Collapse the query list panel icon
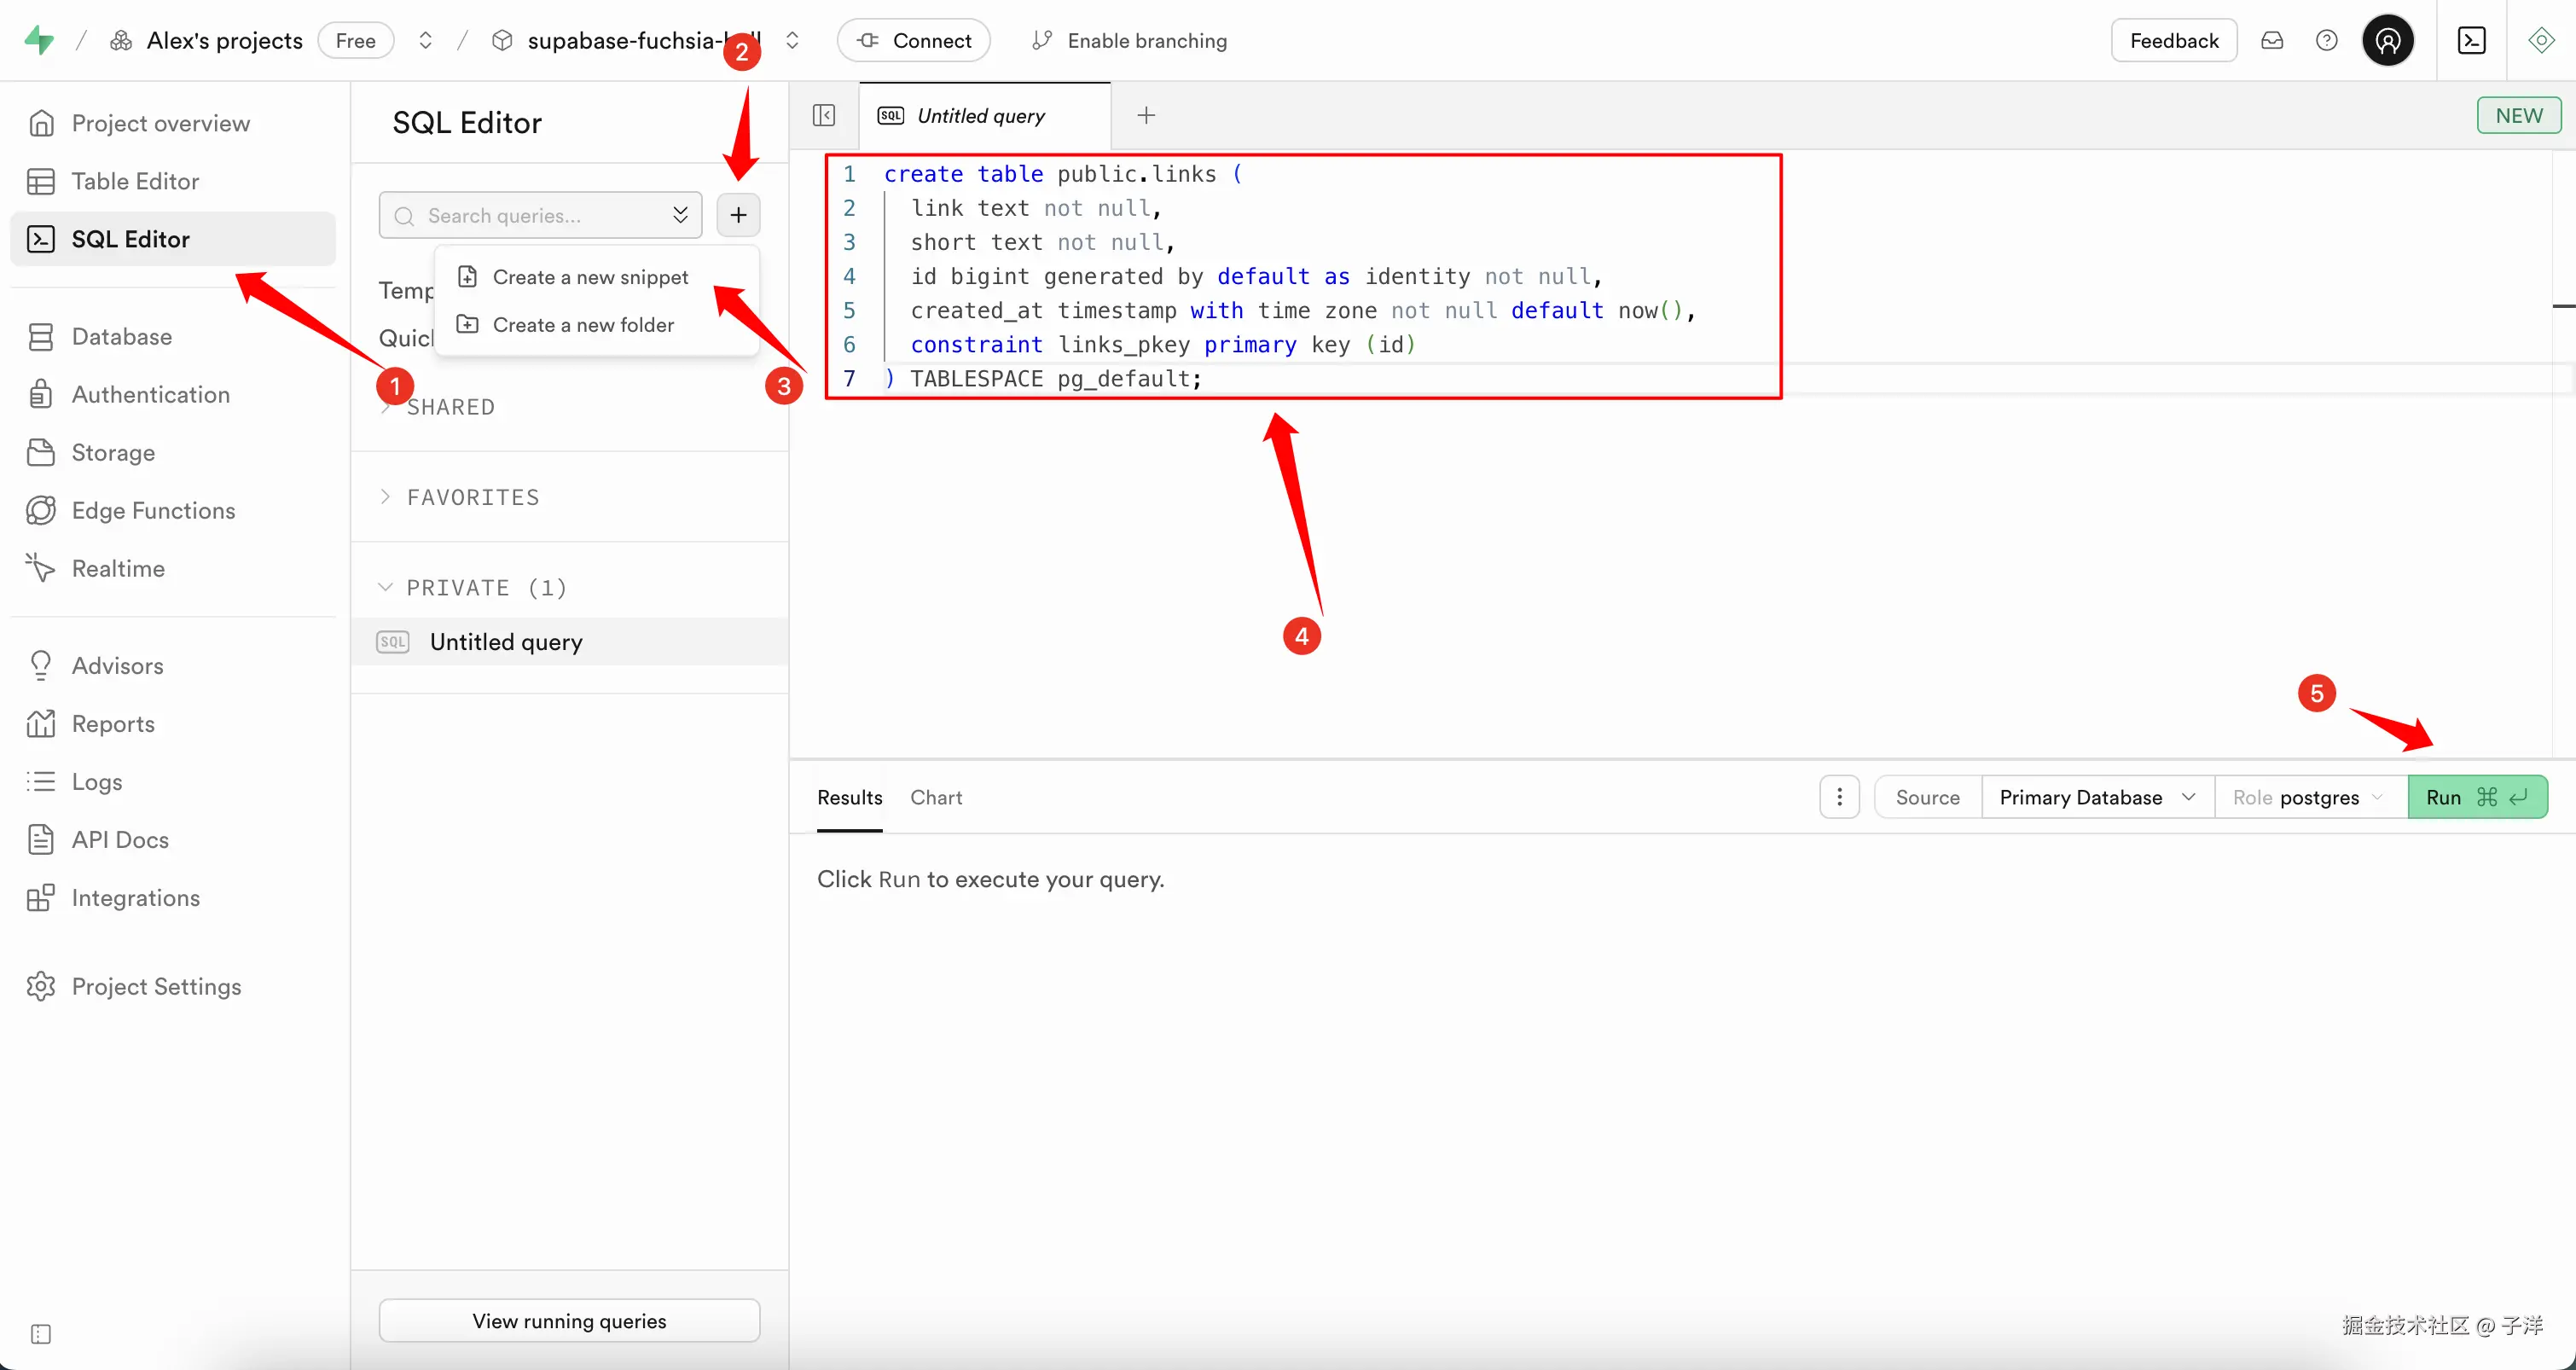 click(824, 116)
